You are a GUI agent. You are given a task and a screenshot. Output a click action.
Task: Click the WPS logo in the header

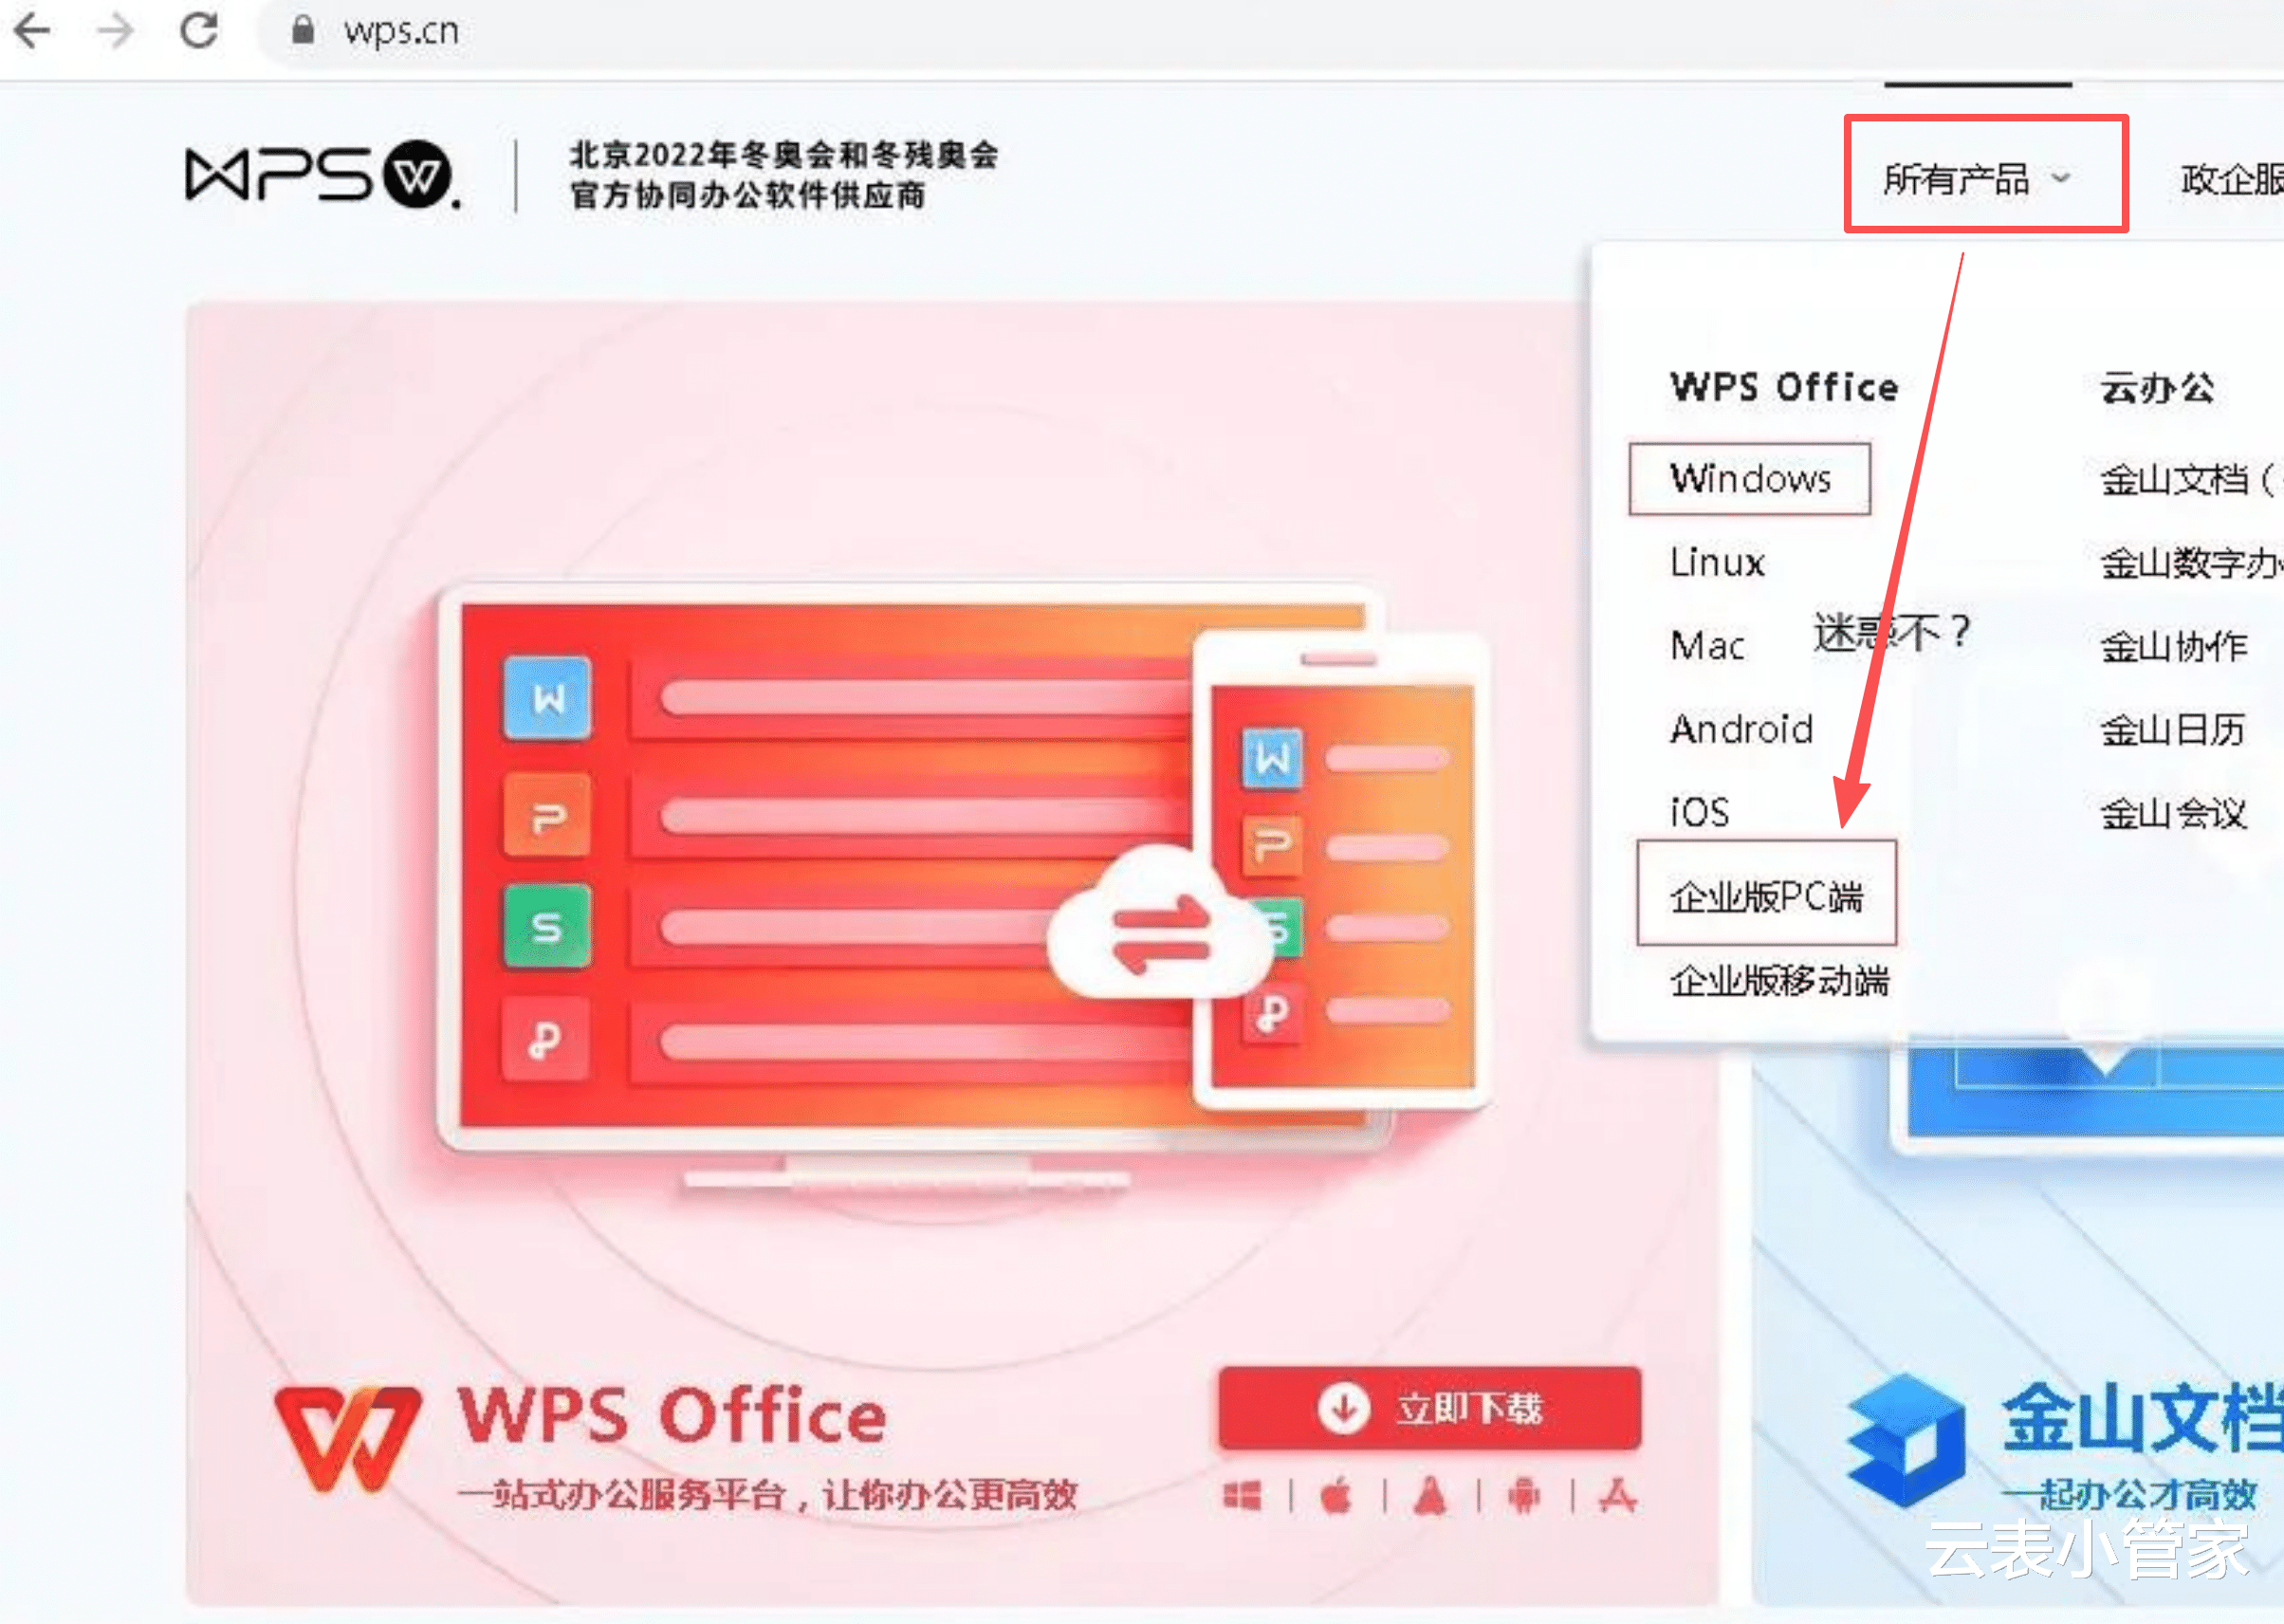coord(323,174)
